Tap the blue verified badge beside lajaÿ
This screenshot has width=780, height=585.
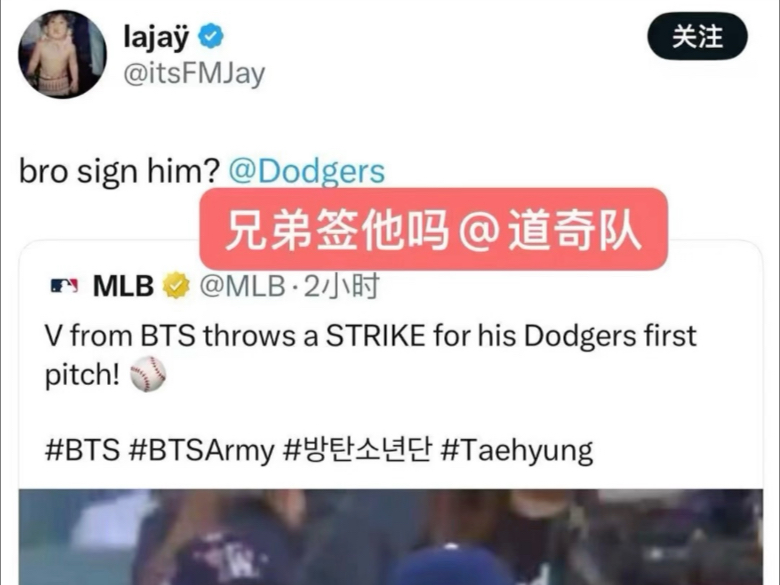[211, 36]
